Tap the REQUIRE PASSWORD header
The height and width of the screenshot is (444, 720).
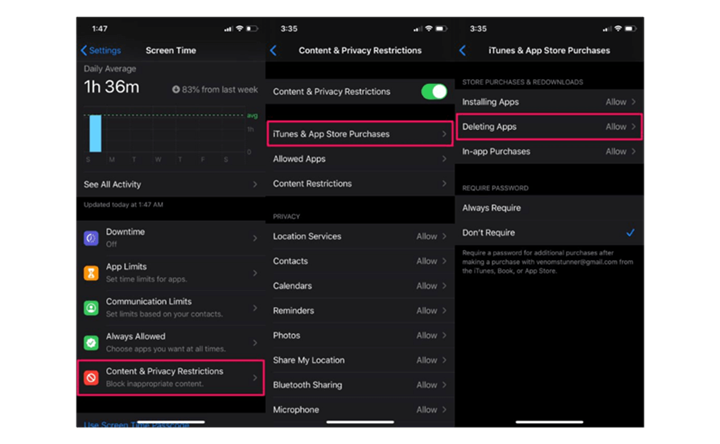coord(495,188)
